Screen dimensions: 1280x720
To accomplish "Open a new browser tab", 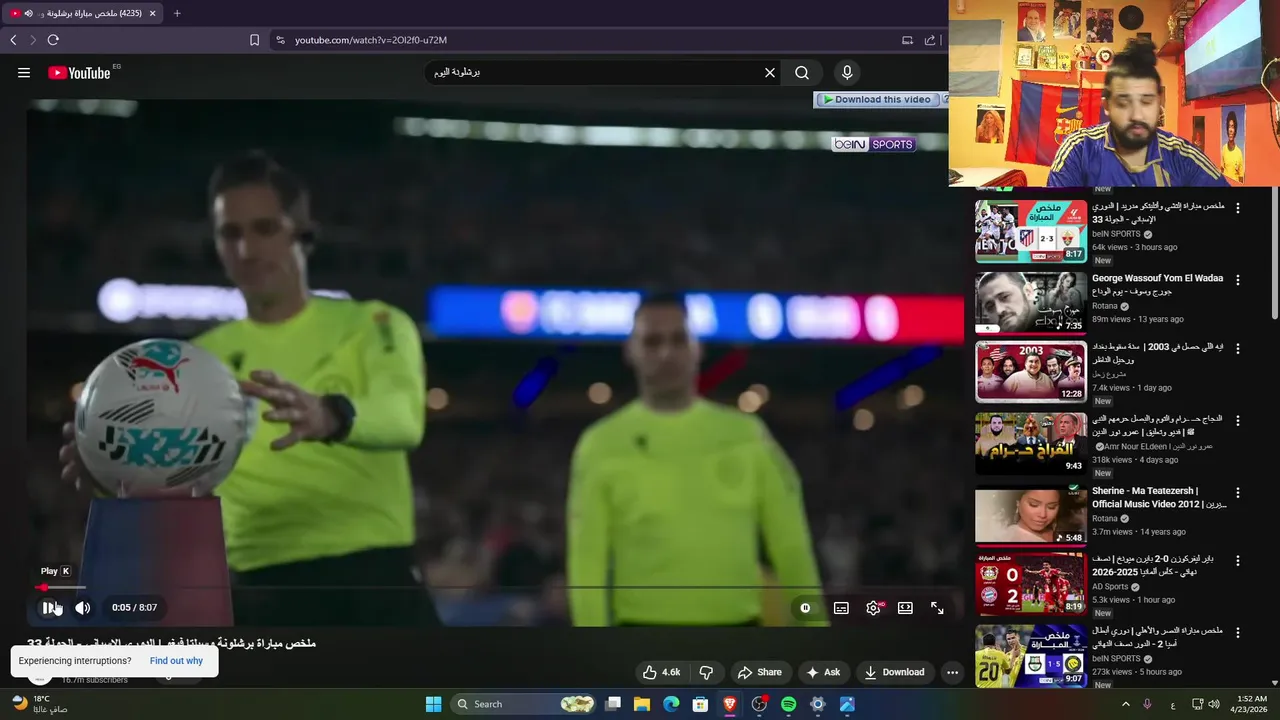I will point(177,13).
